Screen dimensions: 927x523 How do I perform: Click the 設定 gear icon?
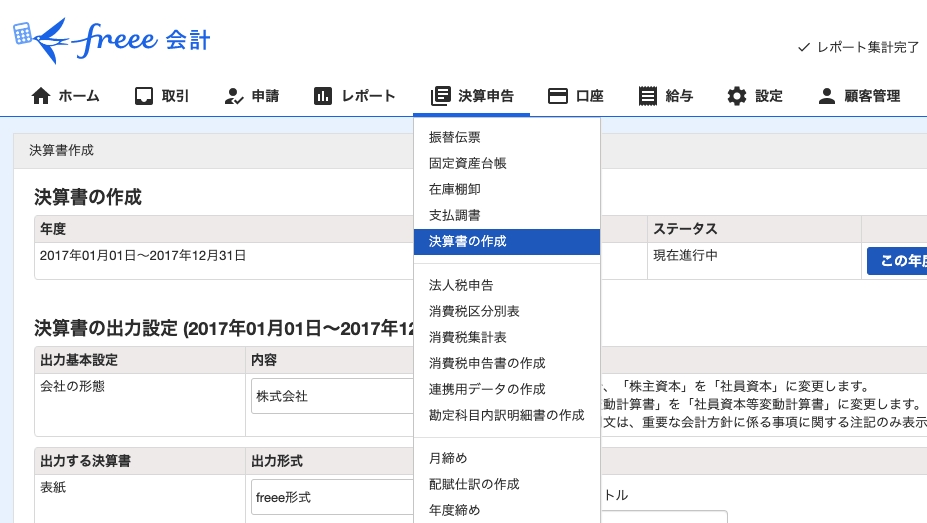737,96
